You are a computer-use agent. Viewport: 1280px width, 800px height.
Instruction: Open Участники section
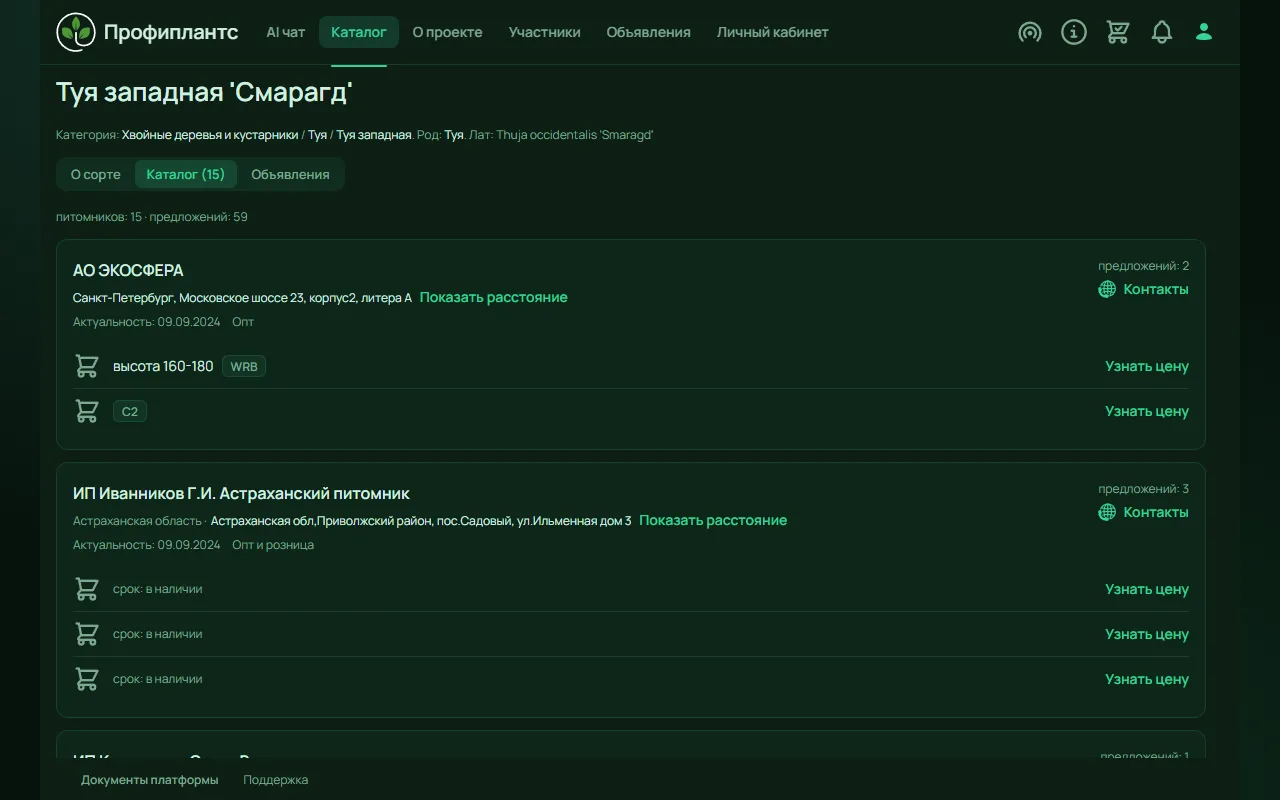coord(544,32)
